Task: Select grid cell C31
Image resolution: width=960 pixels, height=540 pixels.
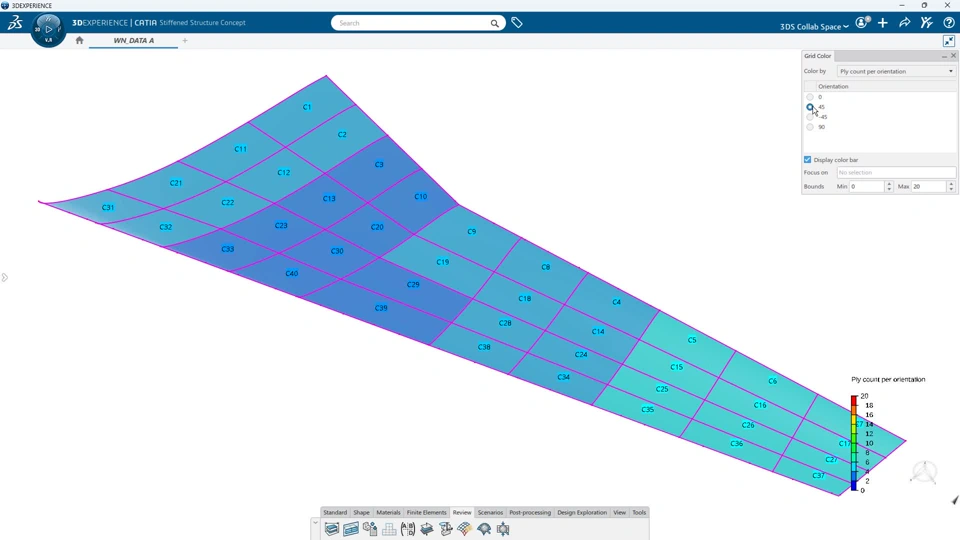Action: tap(108, 208)
